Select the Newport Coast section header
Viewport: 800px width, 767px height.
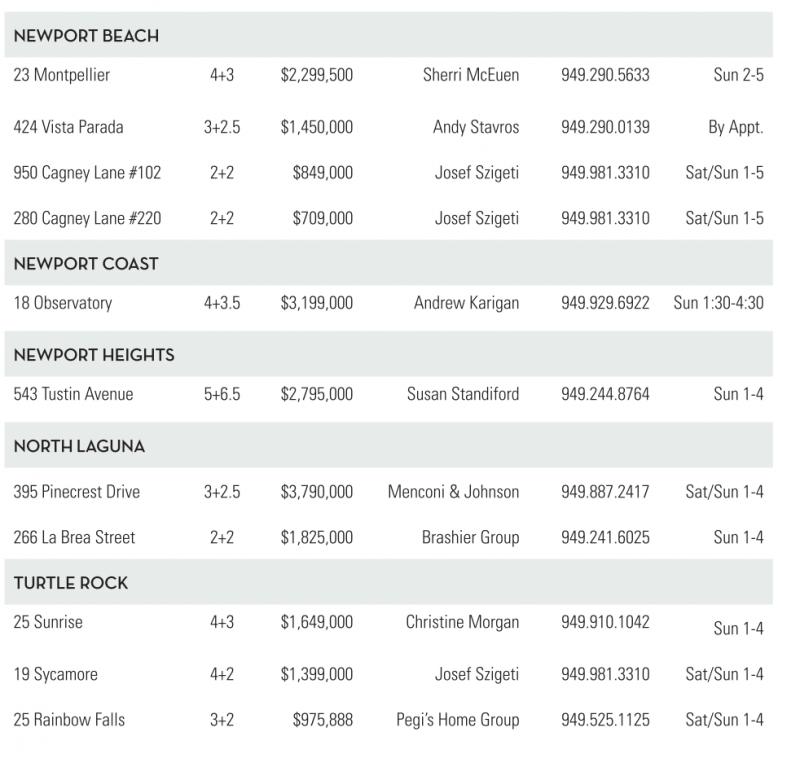tap(86, 264)
